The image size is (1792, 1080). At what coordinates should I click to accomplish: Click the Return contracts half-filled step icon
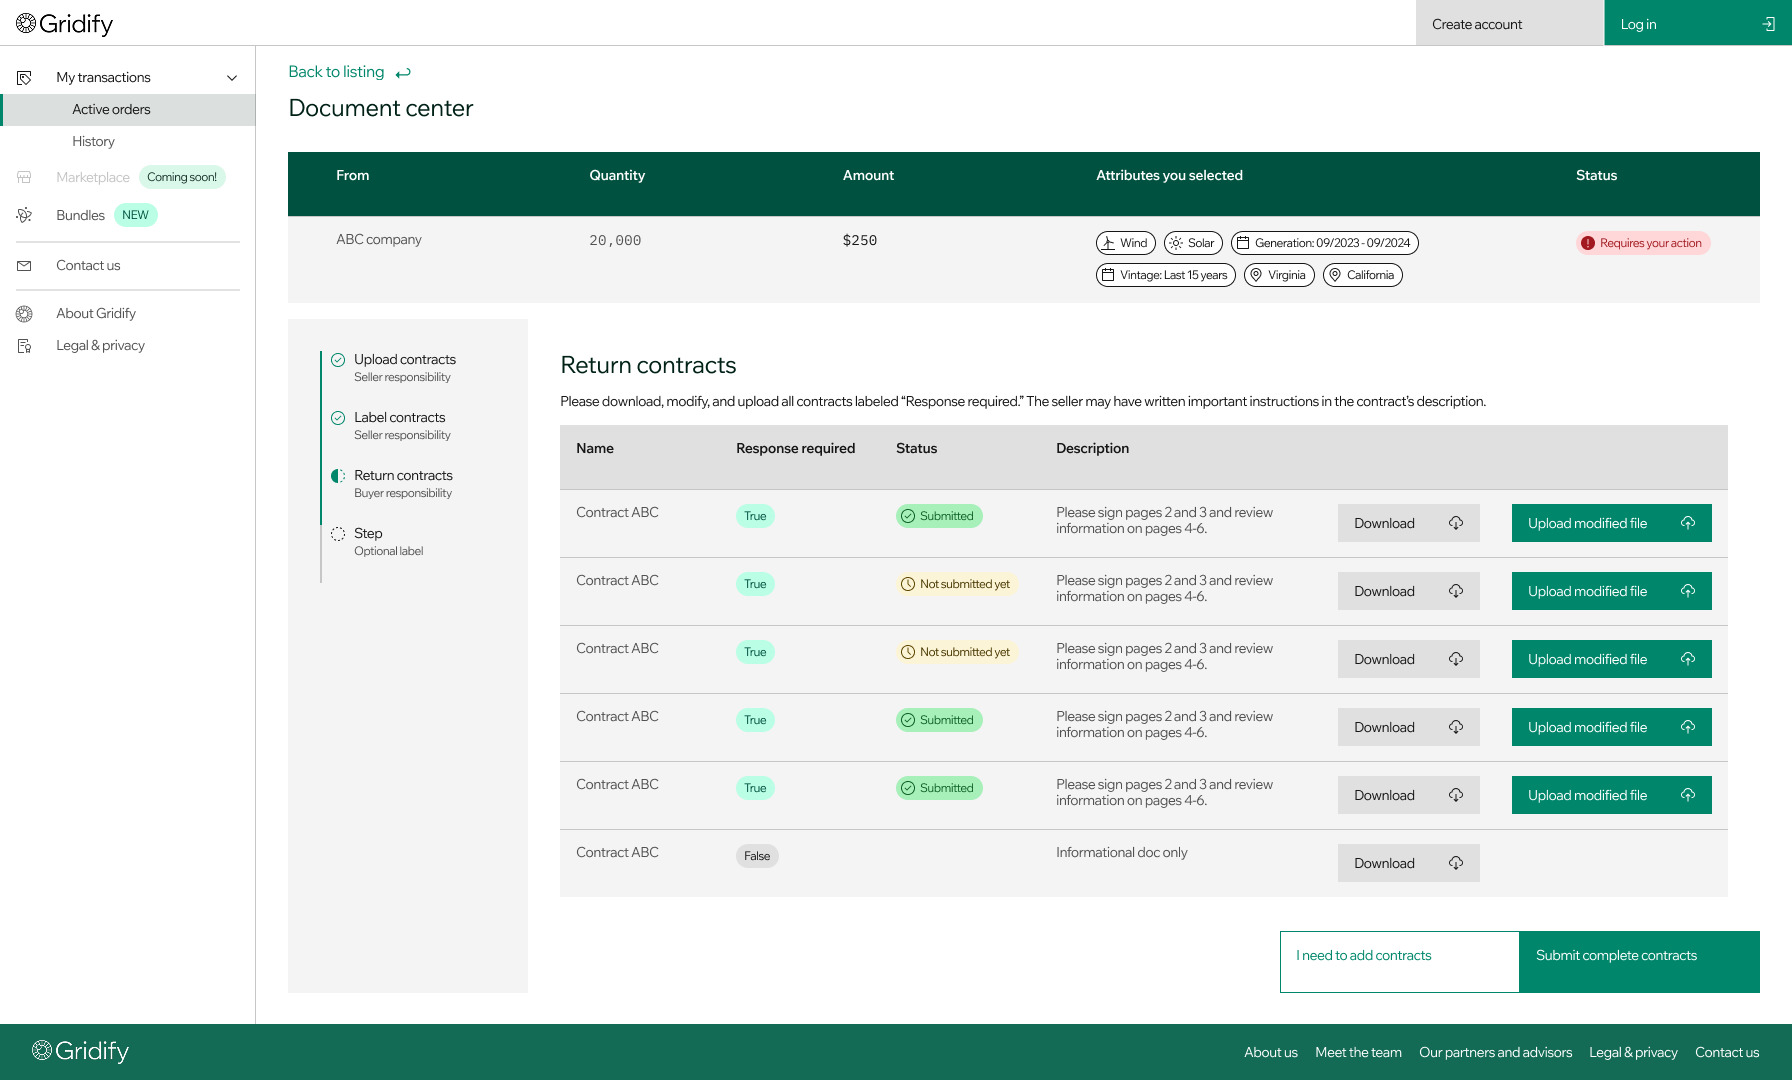coord(338,476)
